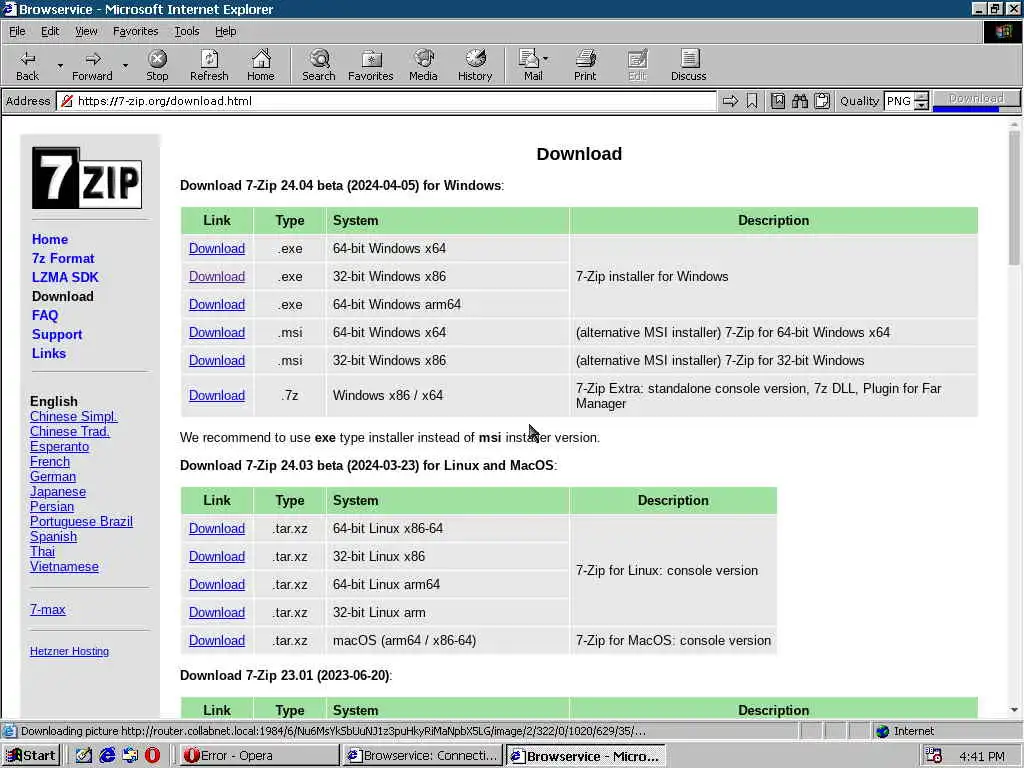The width and height of the screenshot is (1024, 768).
Task: Click the bookmarks book icon beside Quality
Action: click(x=778, y=101)
